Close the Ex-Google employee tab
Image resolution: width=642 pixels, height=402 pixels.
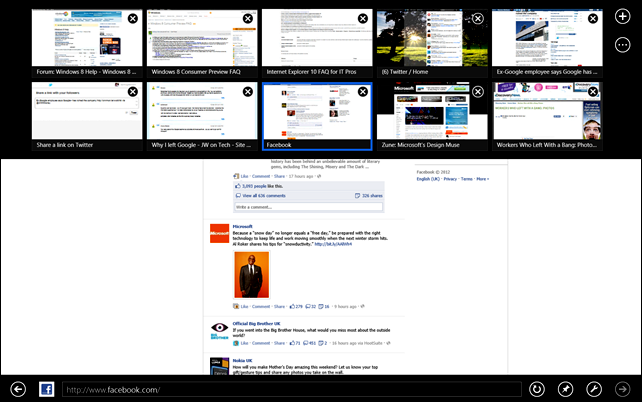593,18
